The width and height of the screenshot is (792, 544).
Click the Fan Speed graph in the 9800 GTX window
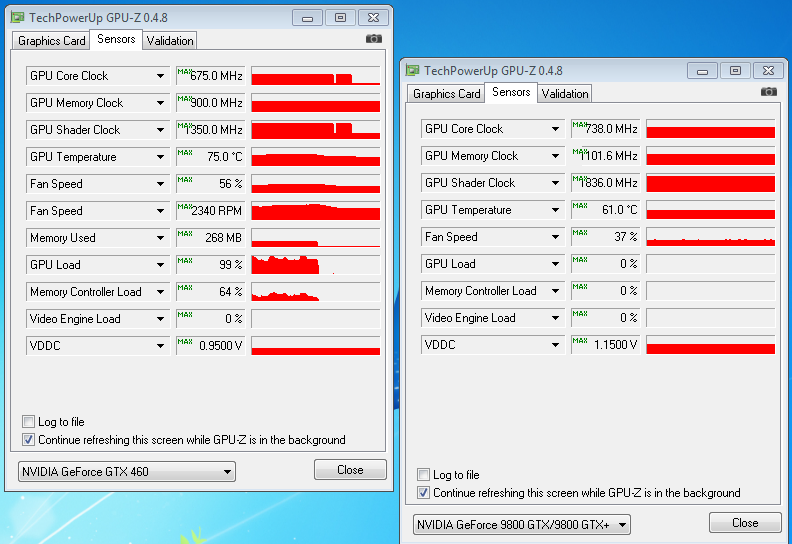click(711, 237)
